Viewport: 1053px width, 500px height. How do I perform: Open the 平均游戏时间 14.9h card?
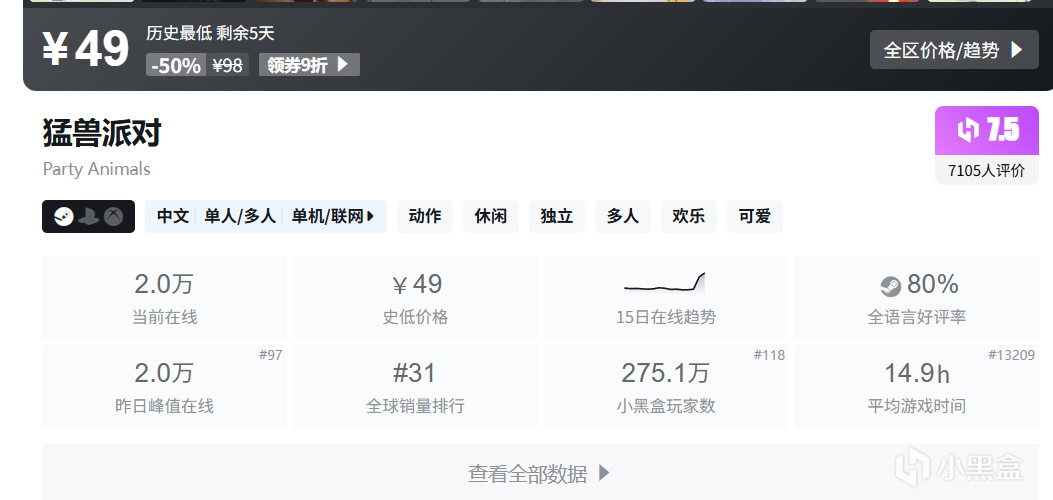click(x=917, y=386)
